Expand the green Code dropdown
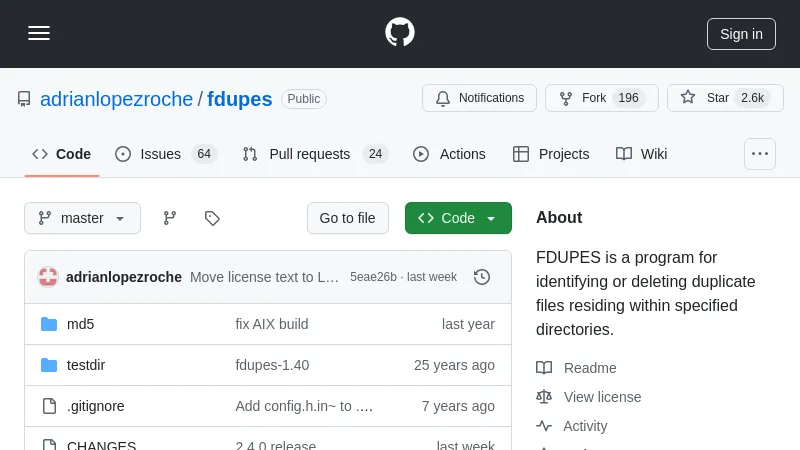The height and width of the screenshot is (450, 800). [458, 218]
